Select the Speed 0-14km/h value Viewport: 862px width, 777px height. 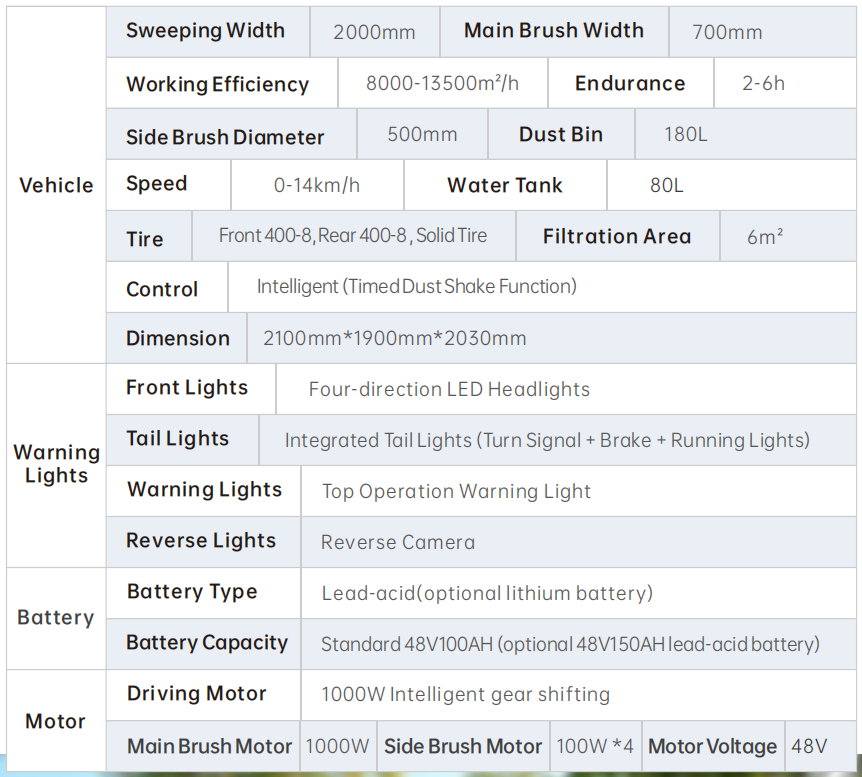point(317,185)
